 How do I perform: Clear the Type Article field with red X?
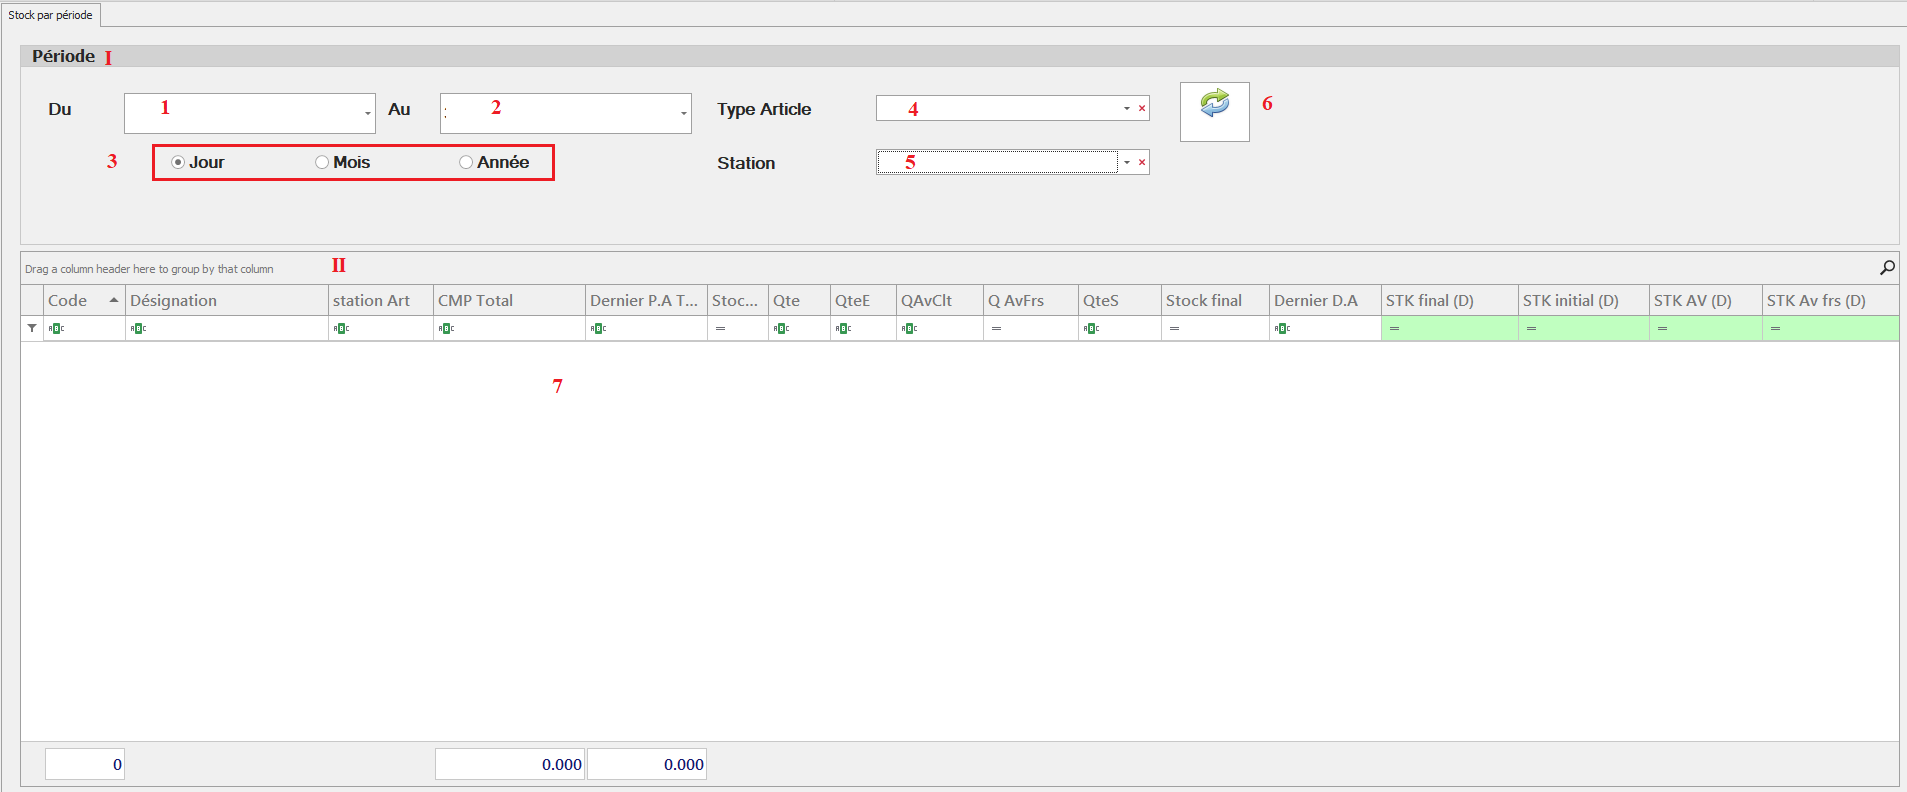[x=1142, y=108]
